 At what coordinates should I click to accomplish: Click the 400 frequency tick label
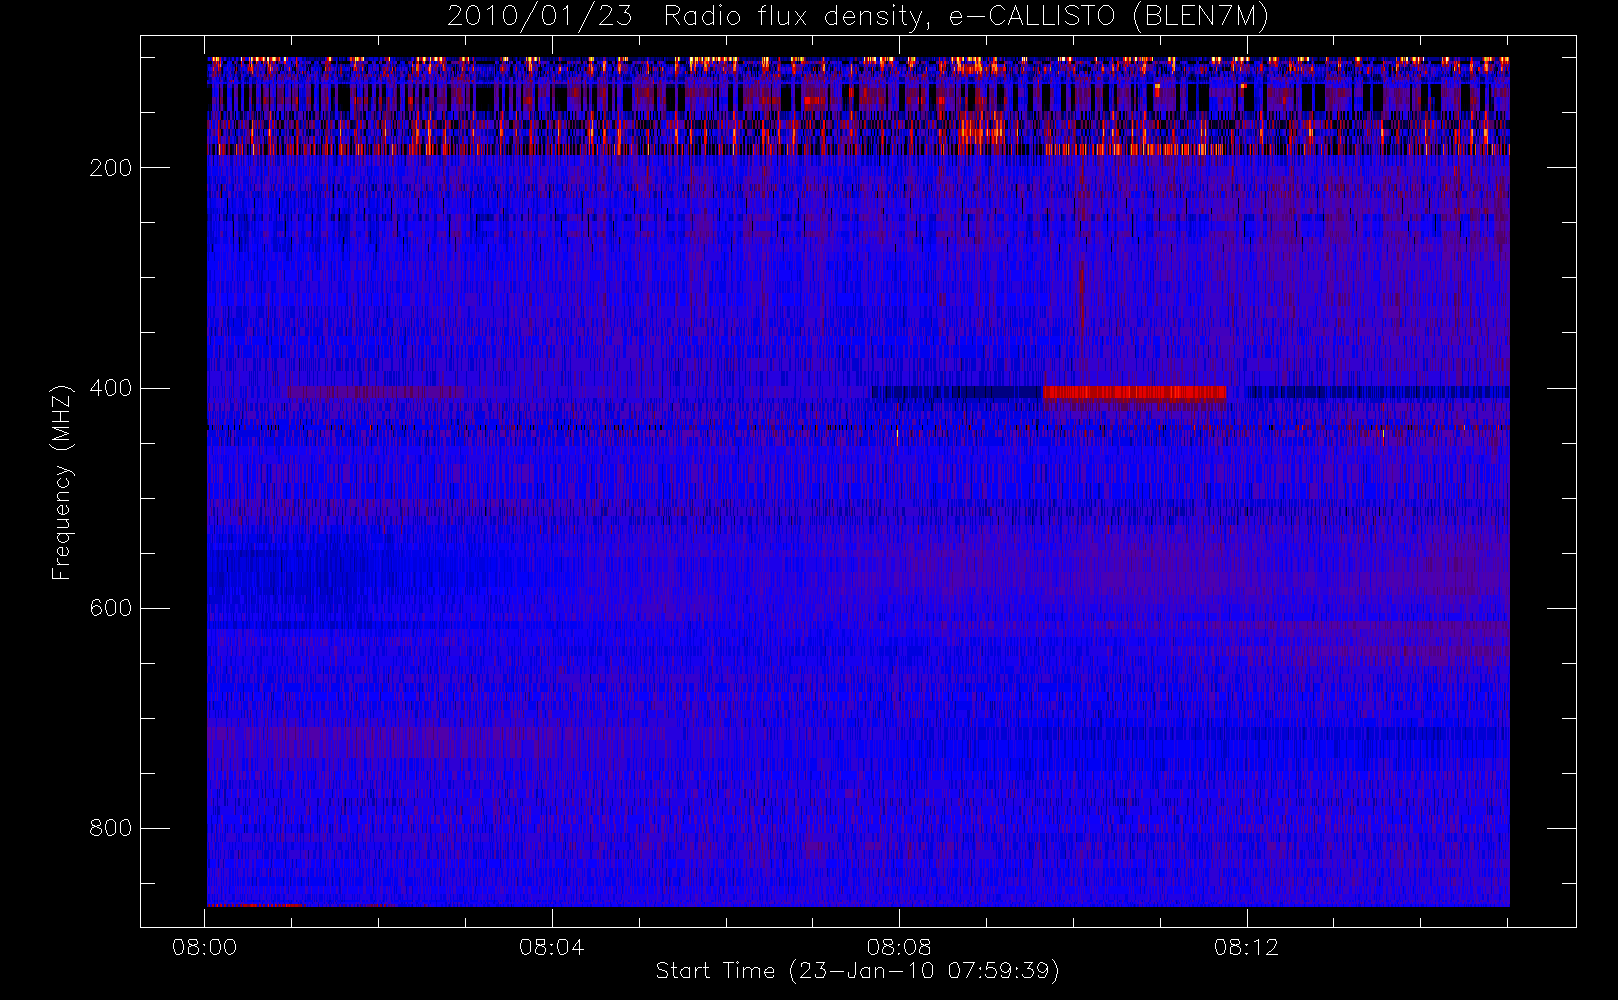click(x=111, y=388)
